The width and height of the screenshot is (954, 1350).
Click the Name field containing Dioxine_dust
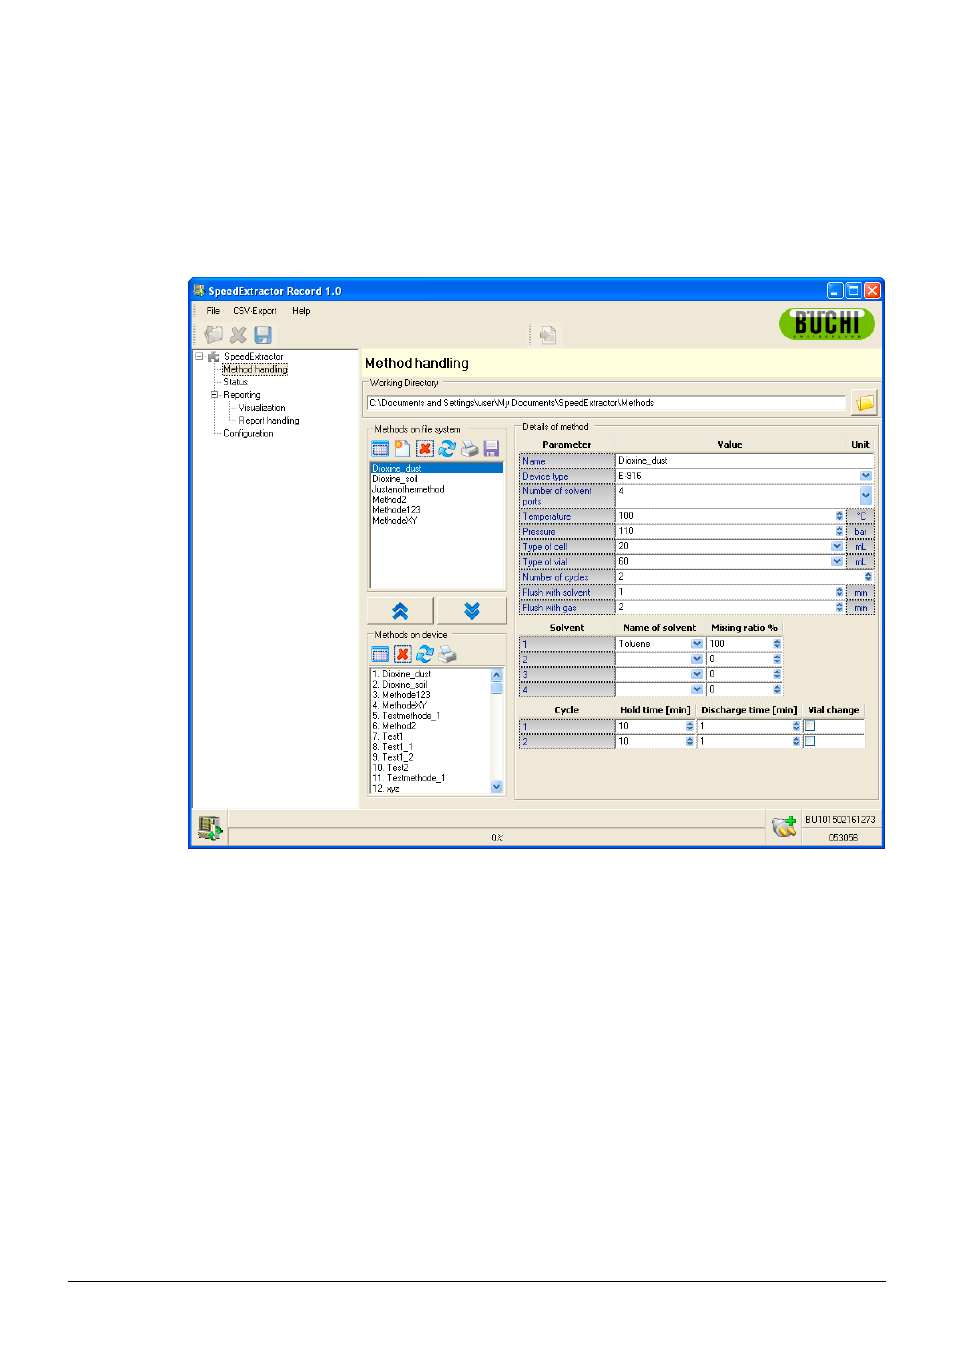click(744, 461)
